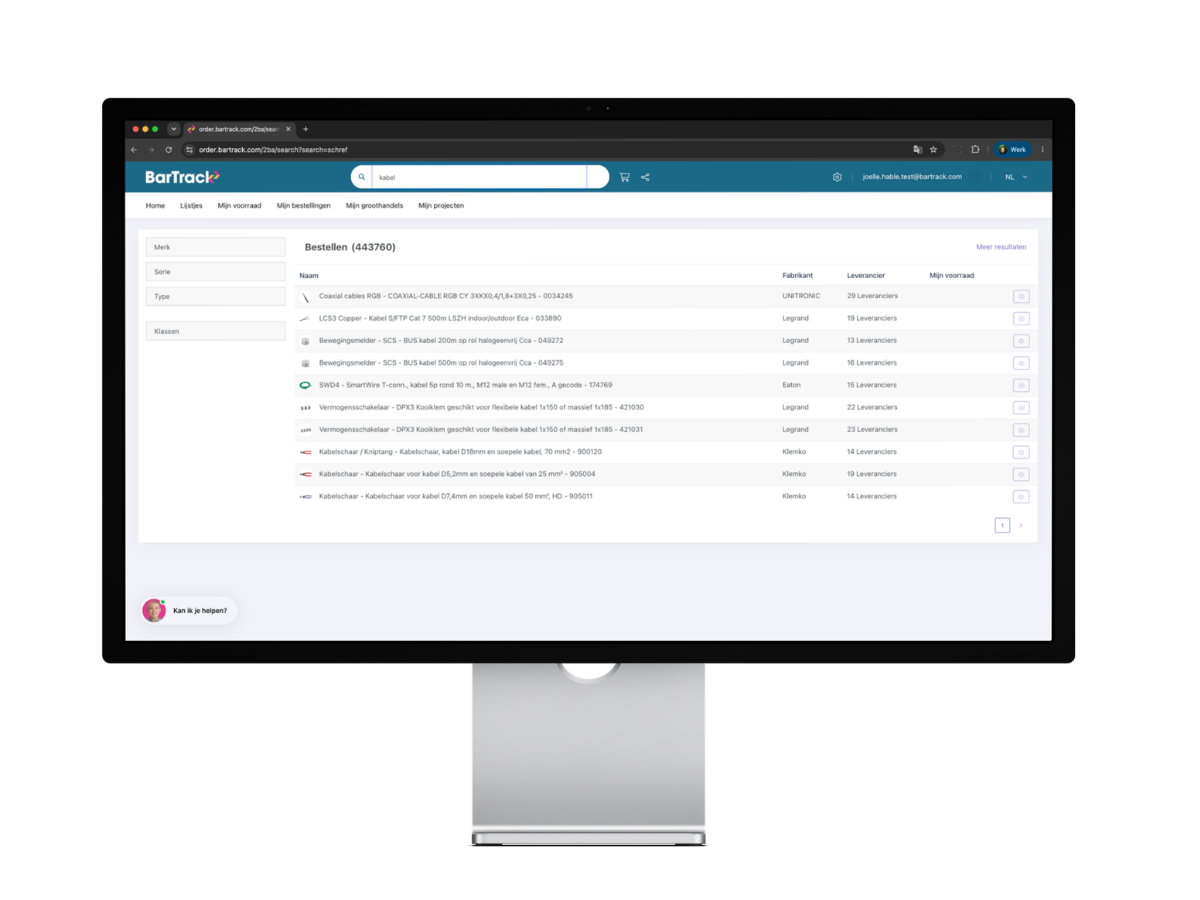Reload the page with refresh icon
Viewport: 1200px width, 900px height.
click(x=168, y=150)
